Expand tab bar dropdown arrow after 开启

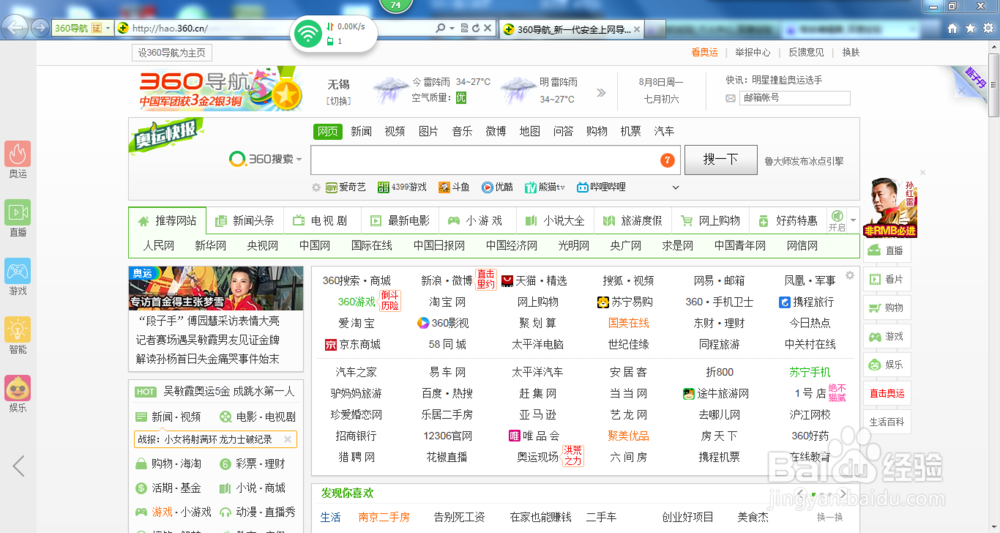coord(853,221)
